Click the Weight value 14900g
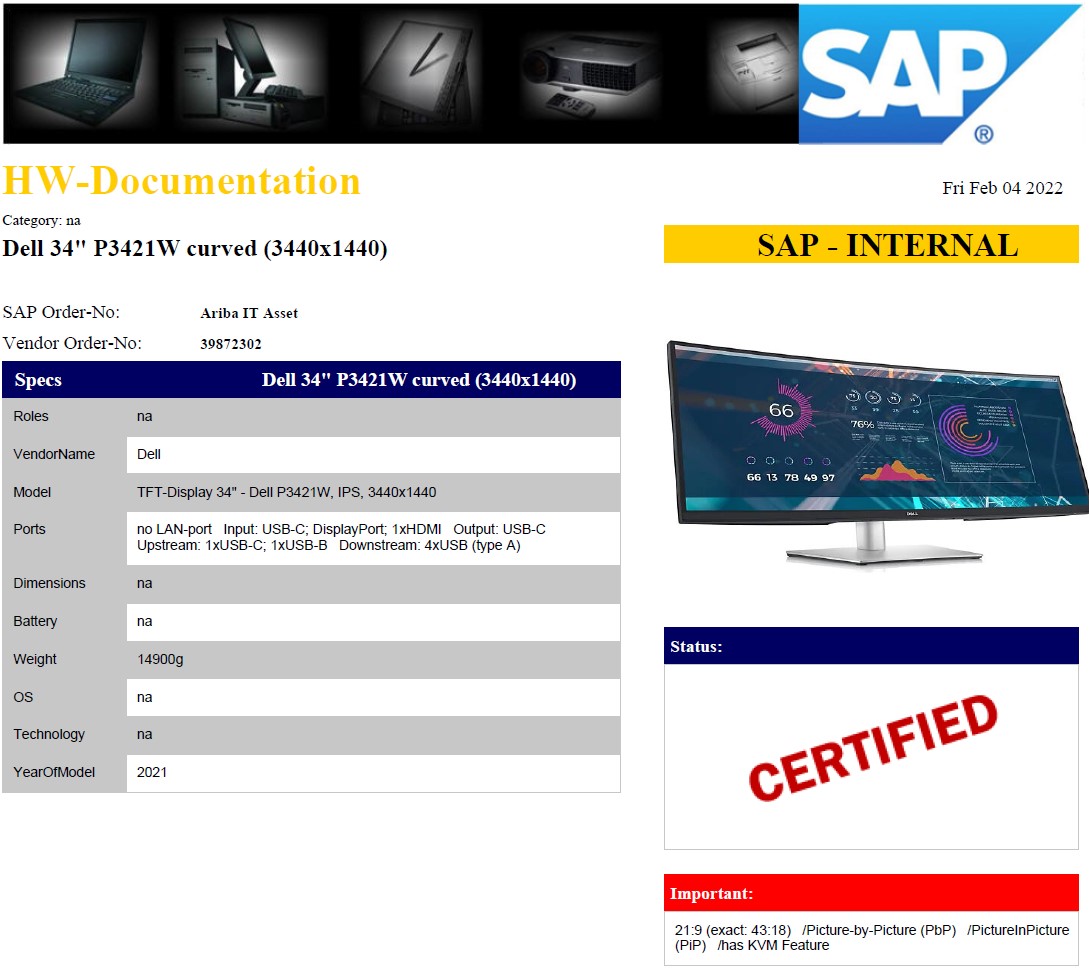 click(x=160, y=660)
